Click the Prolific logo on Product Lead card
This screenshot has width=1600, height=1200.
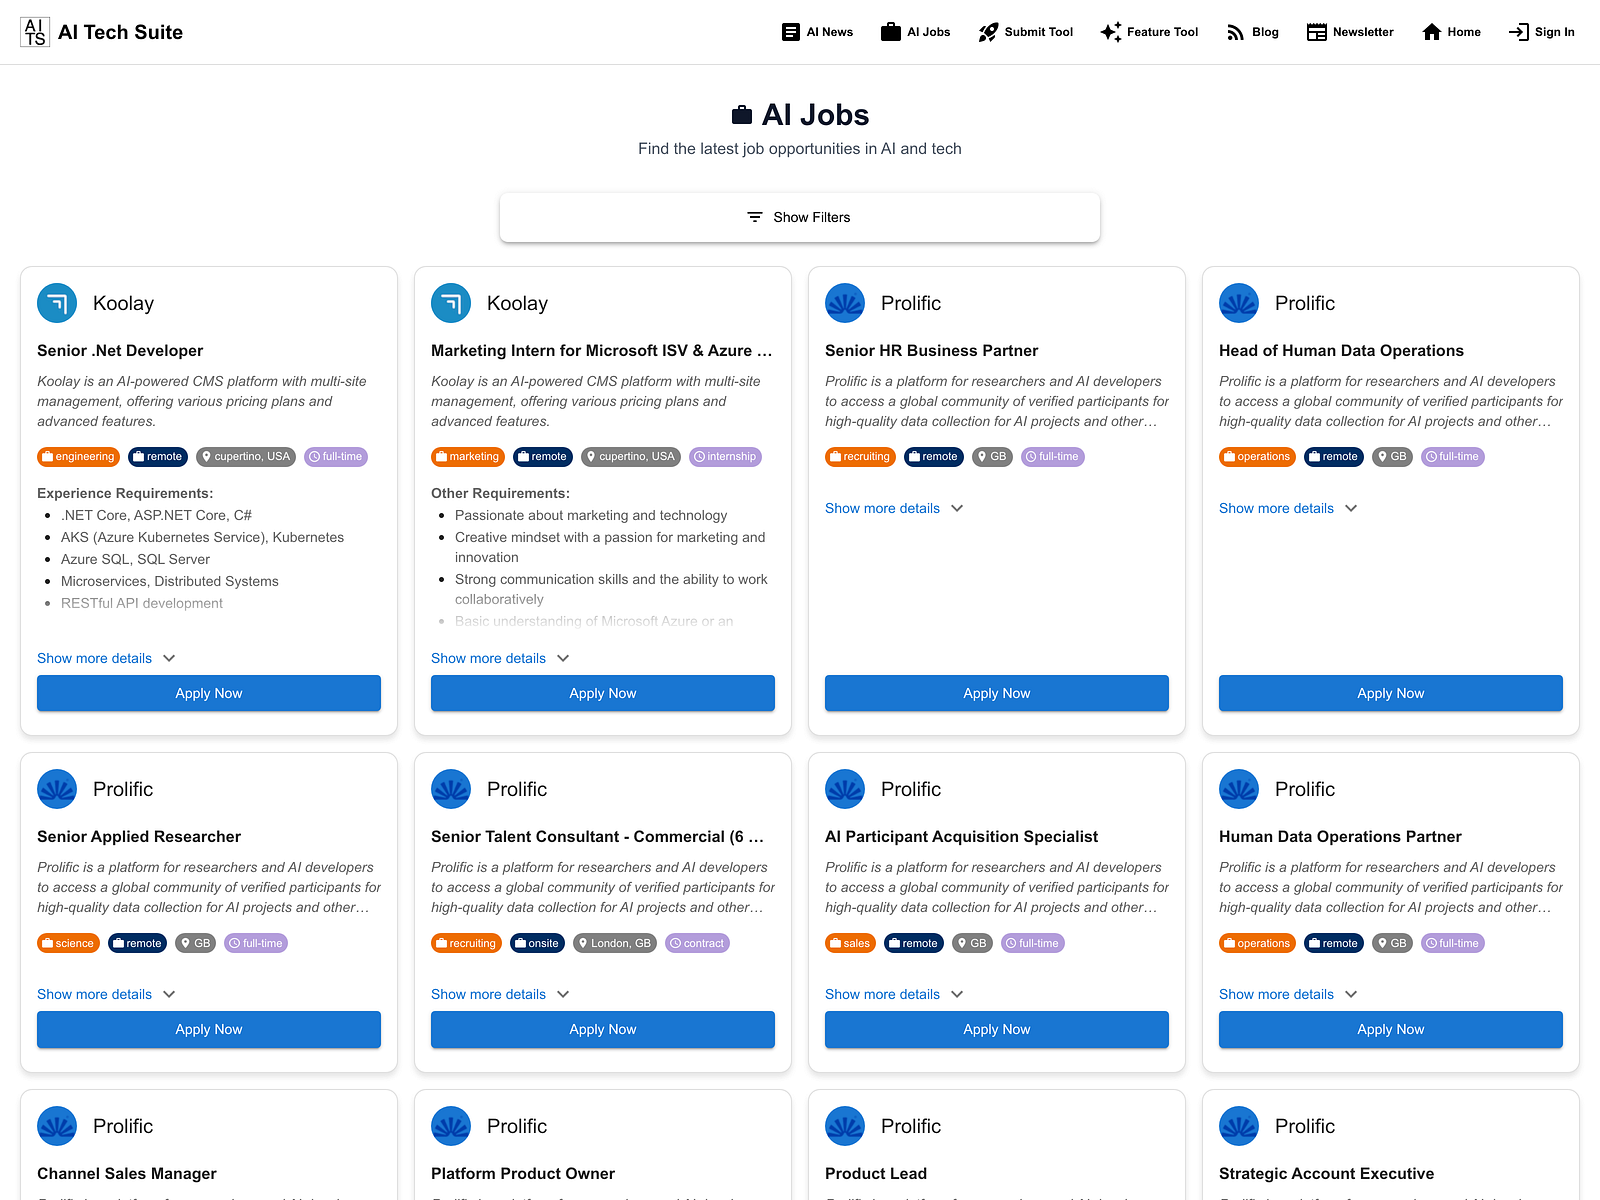[x=845, y=1126]
